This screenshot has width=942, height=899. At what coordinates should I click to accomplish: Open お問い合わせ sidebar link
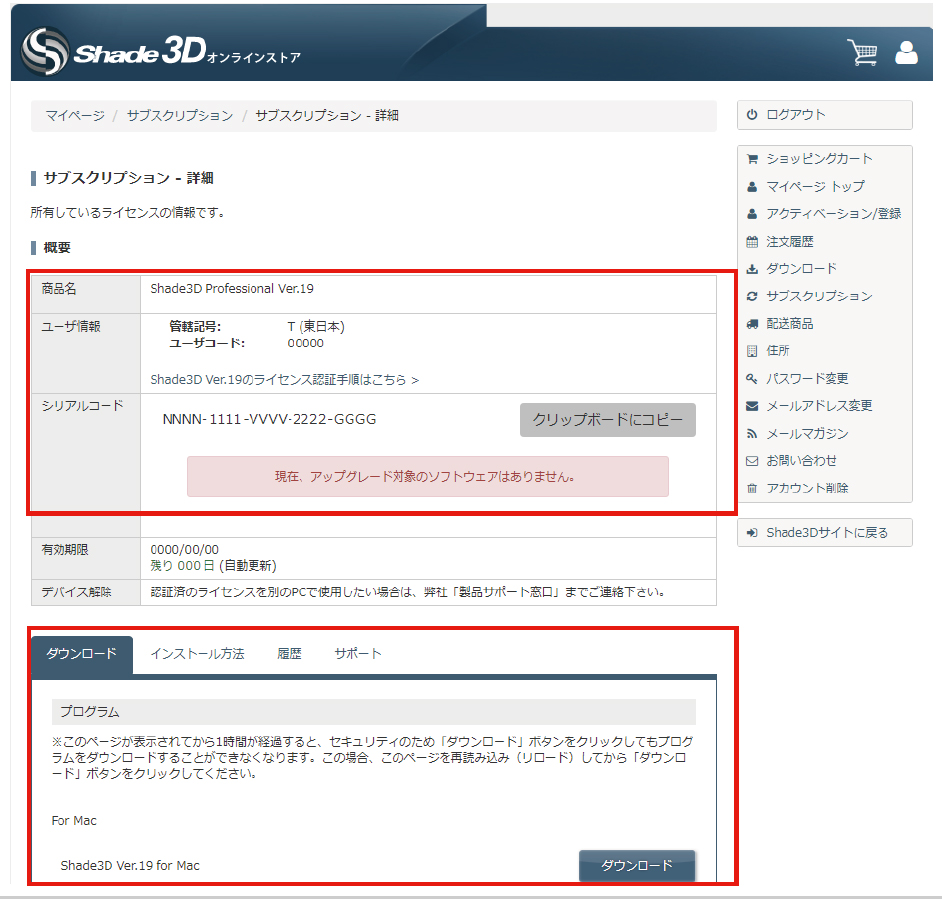[x=801, y=461]
